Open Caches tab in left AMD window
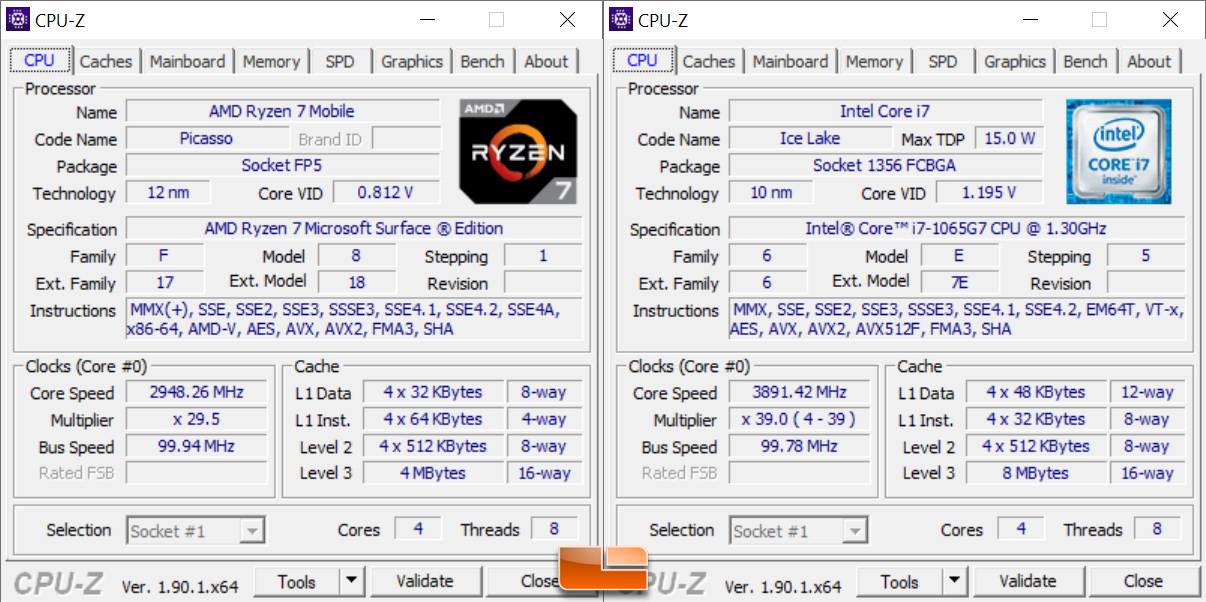 106,61
